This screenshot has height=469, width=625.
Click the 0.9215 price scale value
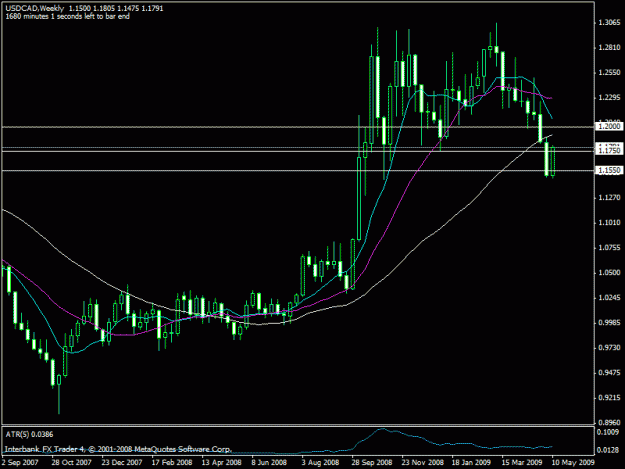point(609,398)
